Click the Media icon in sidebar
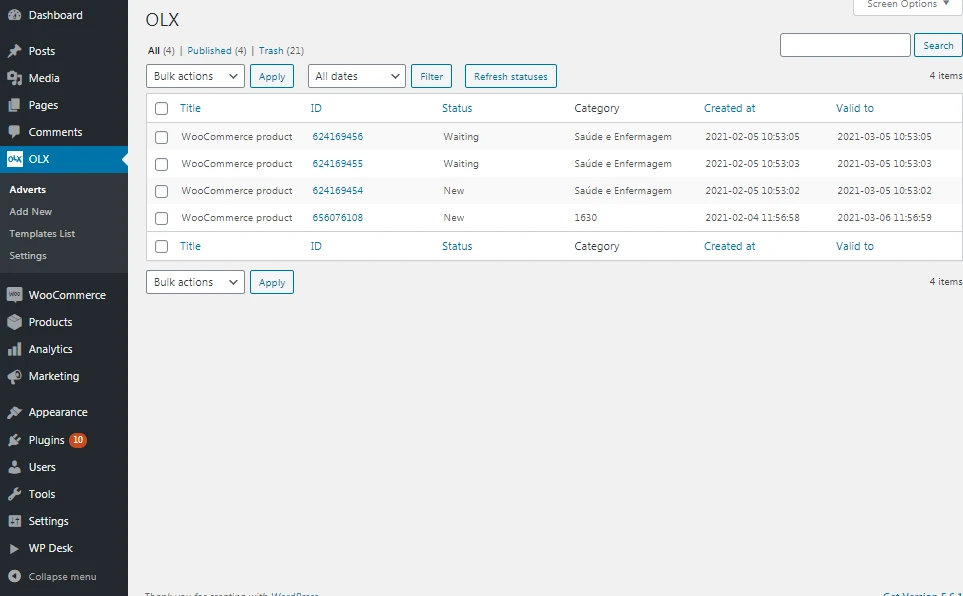Viewport: 963px width, 596px height. (15, 78)
